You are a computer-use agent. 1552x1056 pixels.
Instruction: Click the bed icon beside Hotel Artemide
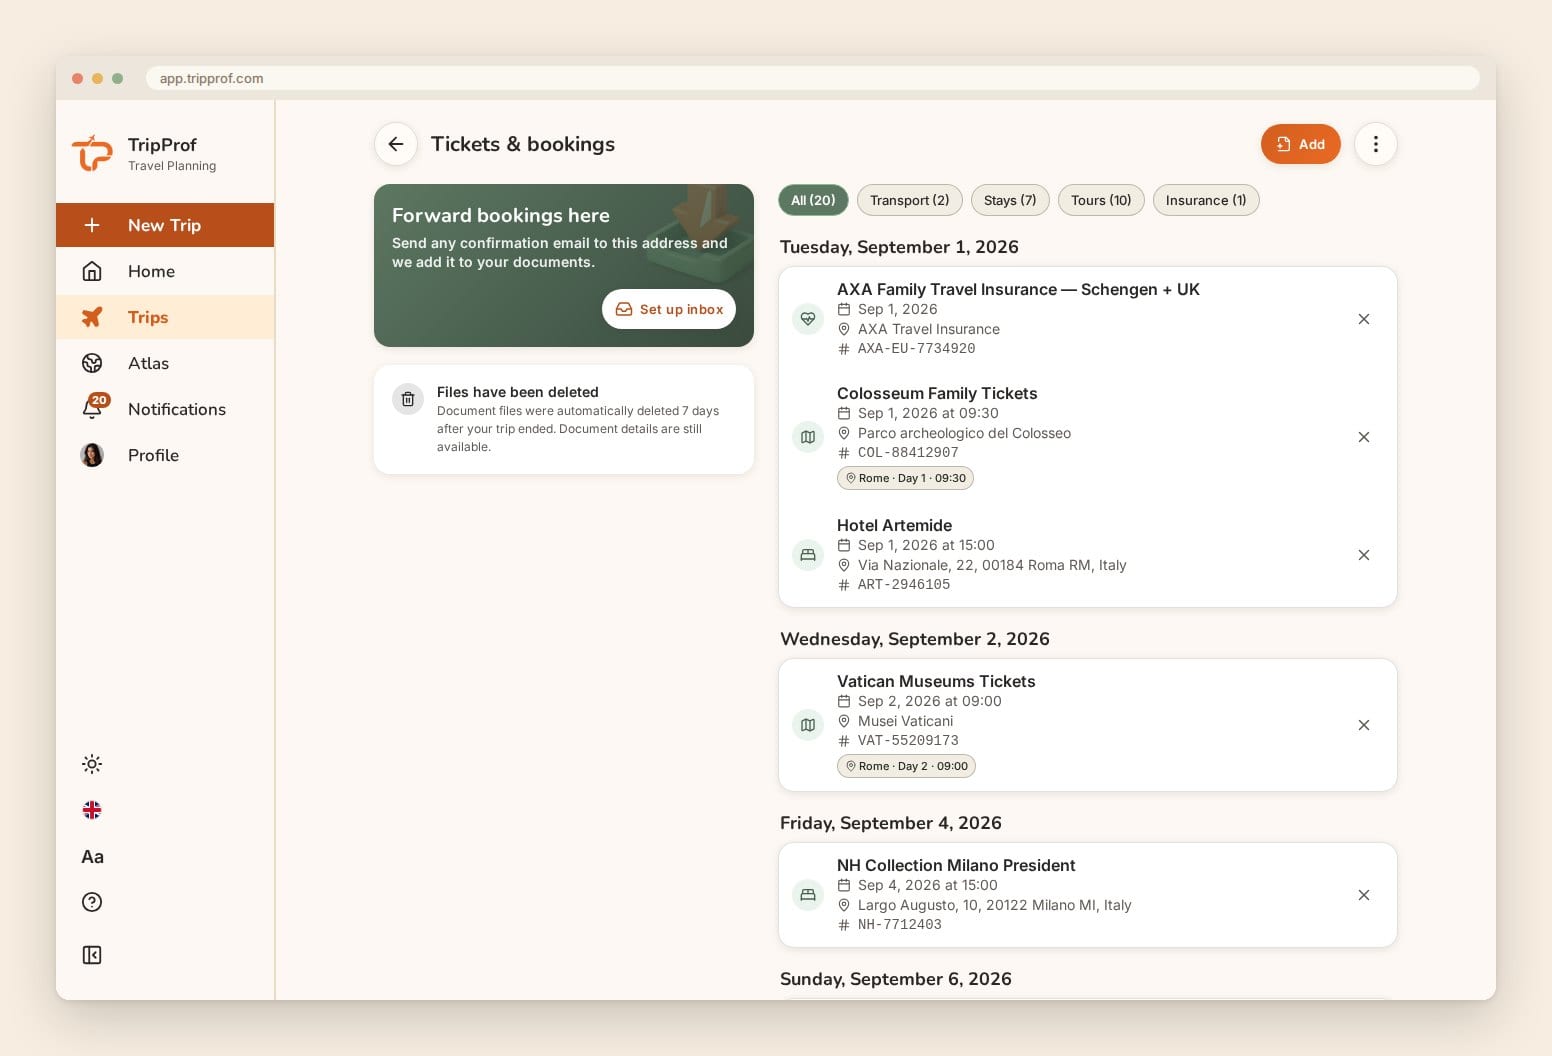[x=808, y=555]
